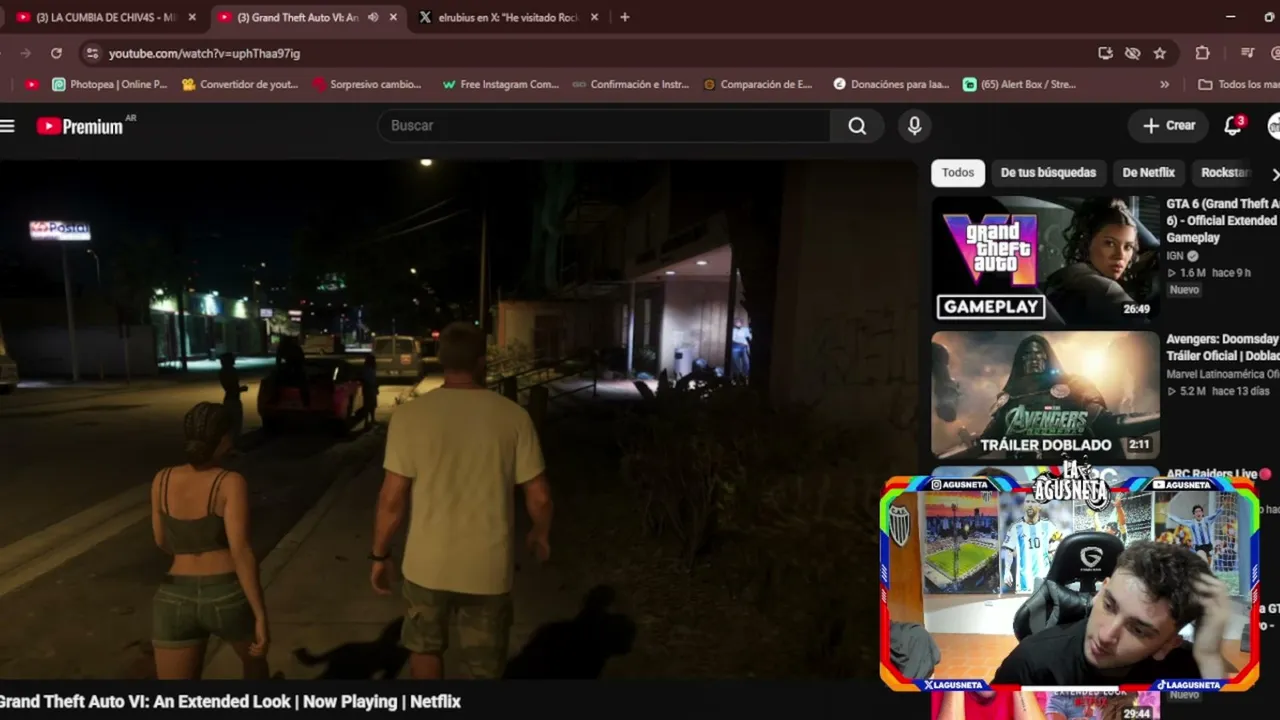Bookmark this page with the star

click(x=1160, y=53)
